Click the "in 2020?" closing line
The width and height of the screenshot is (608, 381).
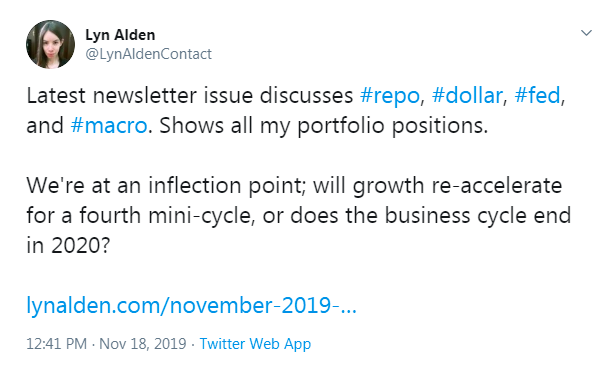pos(68,245)
